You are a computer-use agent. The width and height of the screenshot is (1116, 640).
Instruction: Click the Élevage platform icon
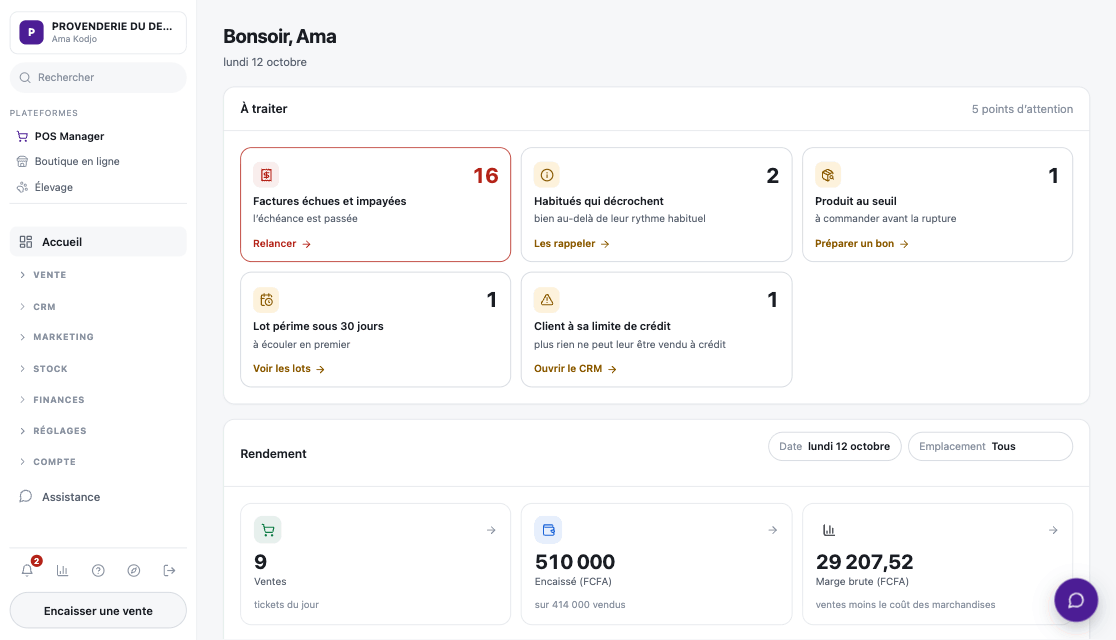tap(23, 187)
